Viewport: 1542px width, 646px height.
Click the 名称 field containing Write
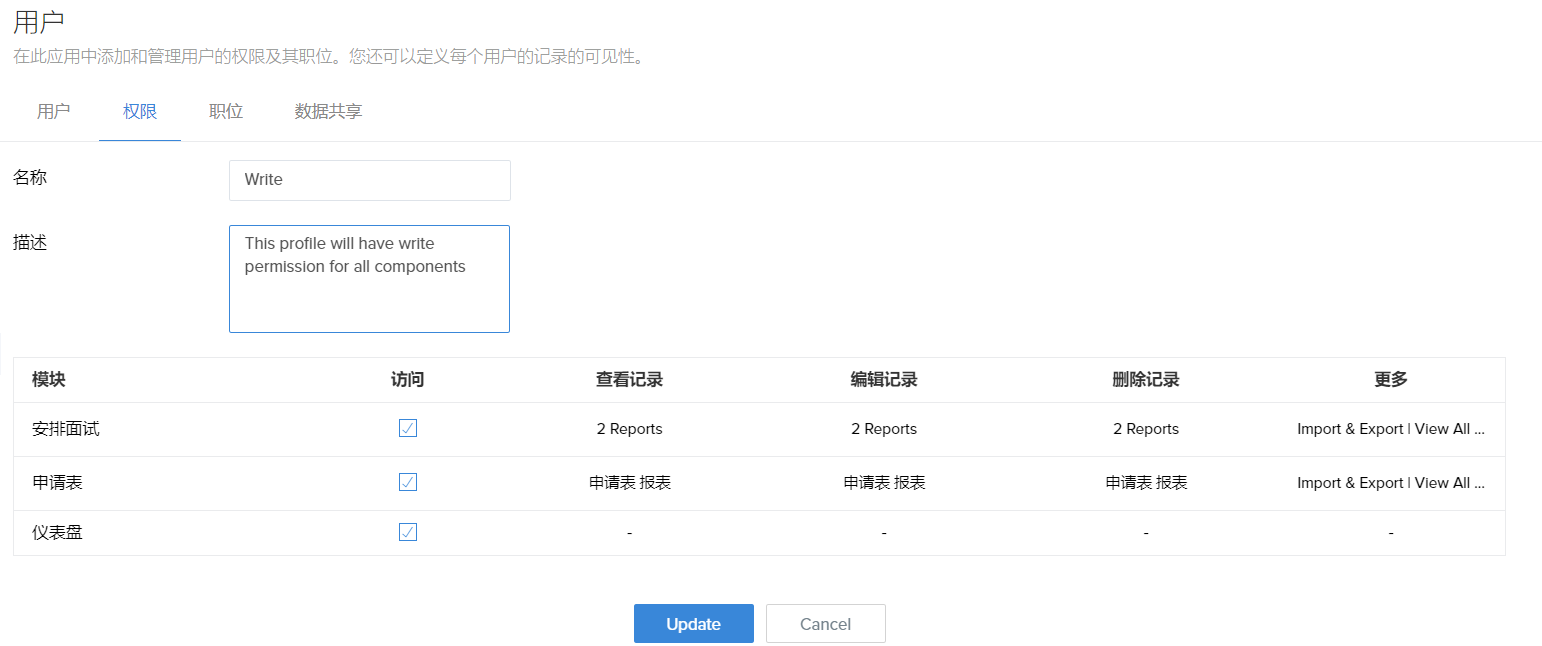[369, 180]
